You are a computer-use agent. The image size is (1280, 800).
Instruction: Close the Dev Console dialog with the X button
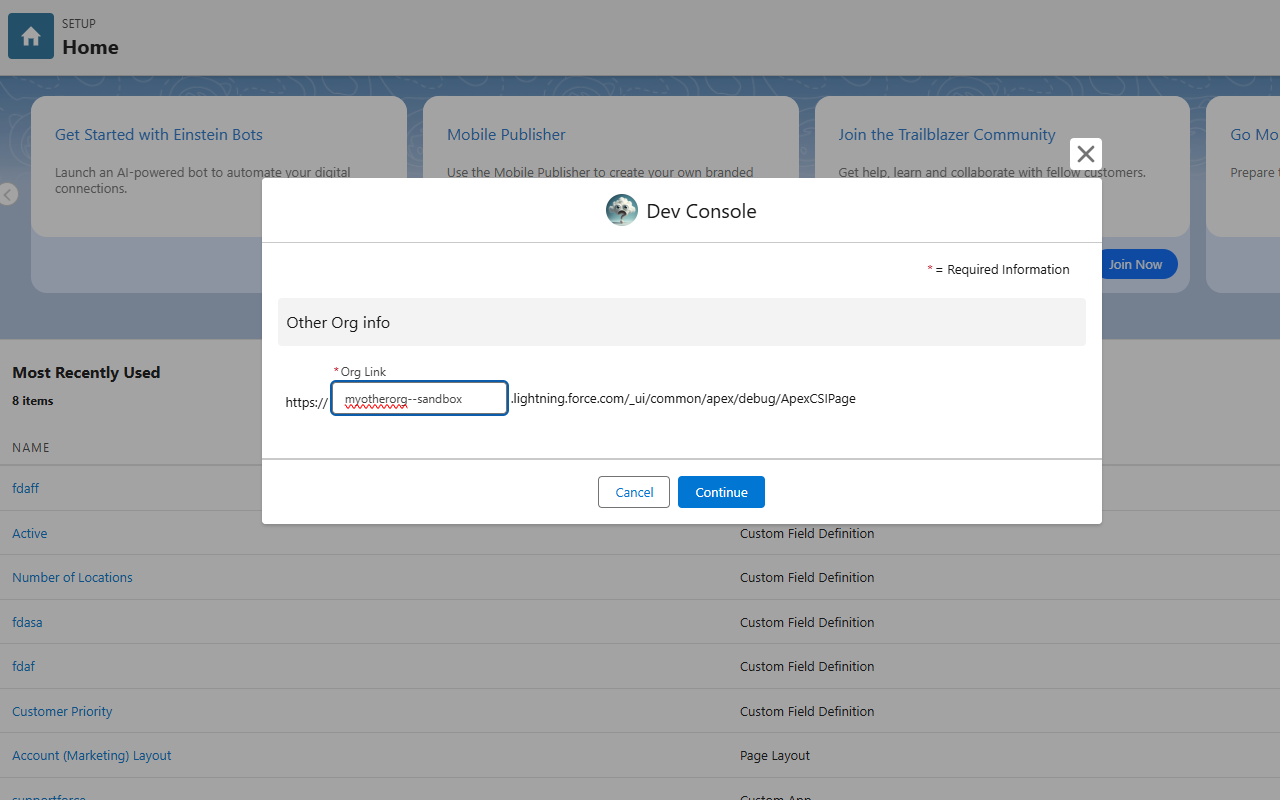click(x=1086, y=154)
